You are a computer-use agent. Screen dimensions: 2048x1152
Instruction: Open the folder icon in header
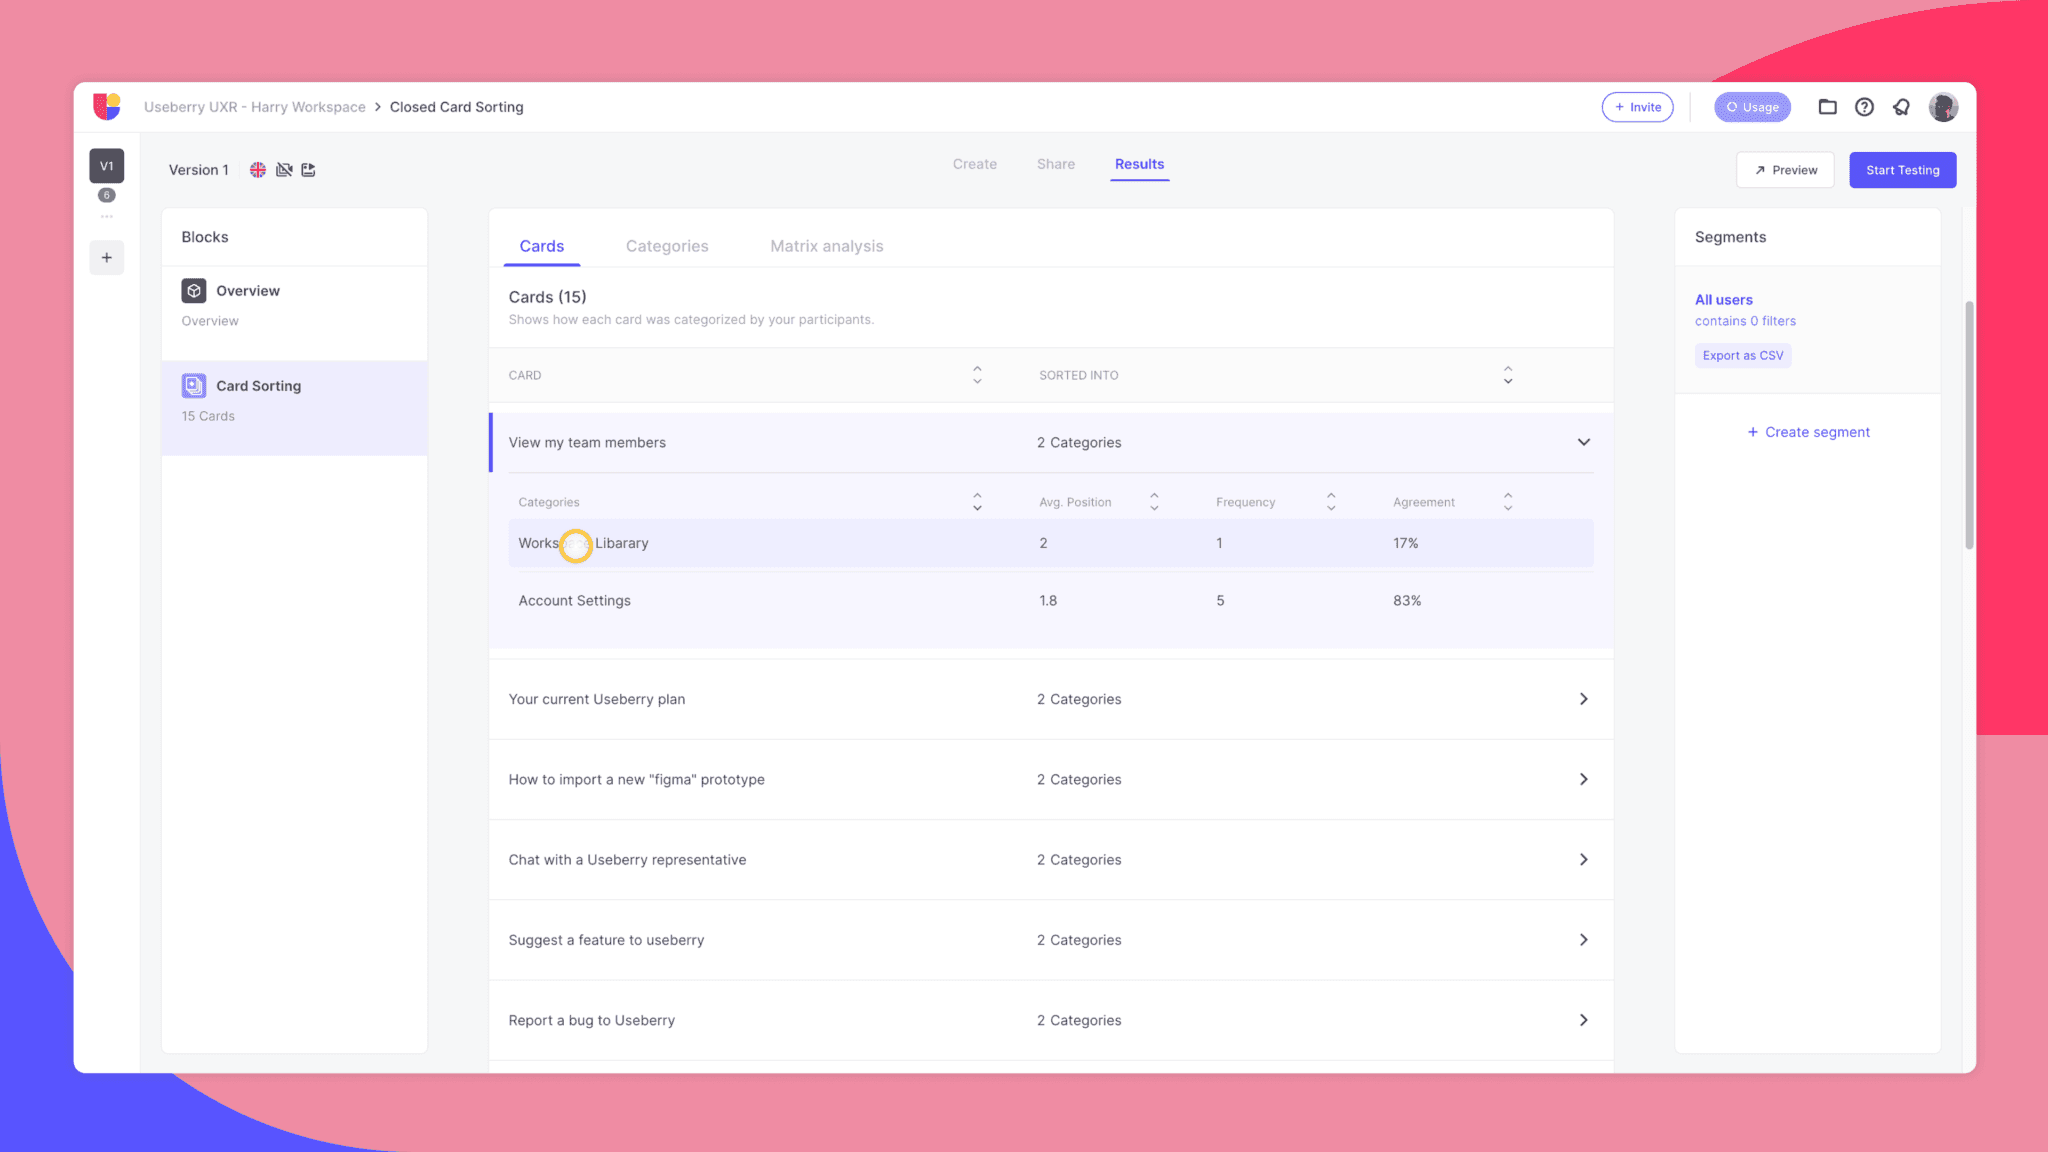click(1827, 107)
